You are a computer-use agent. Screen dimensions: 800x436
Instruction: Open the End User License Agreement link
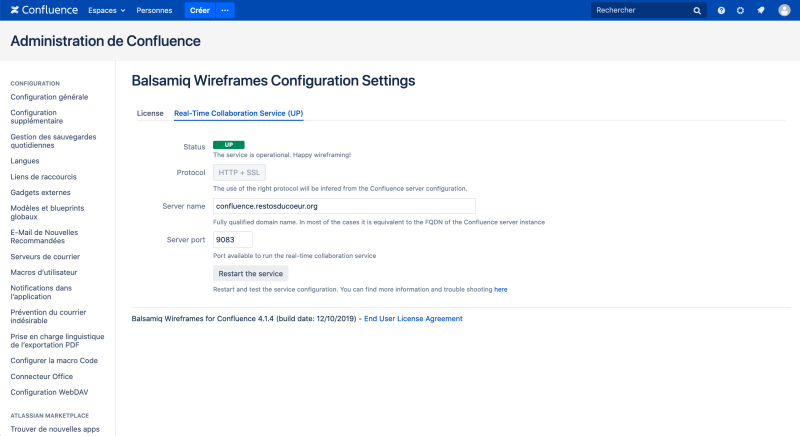413,319
